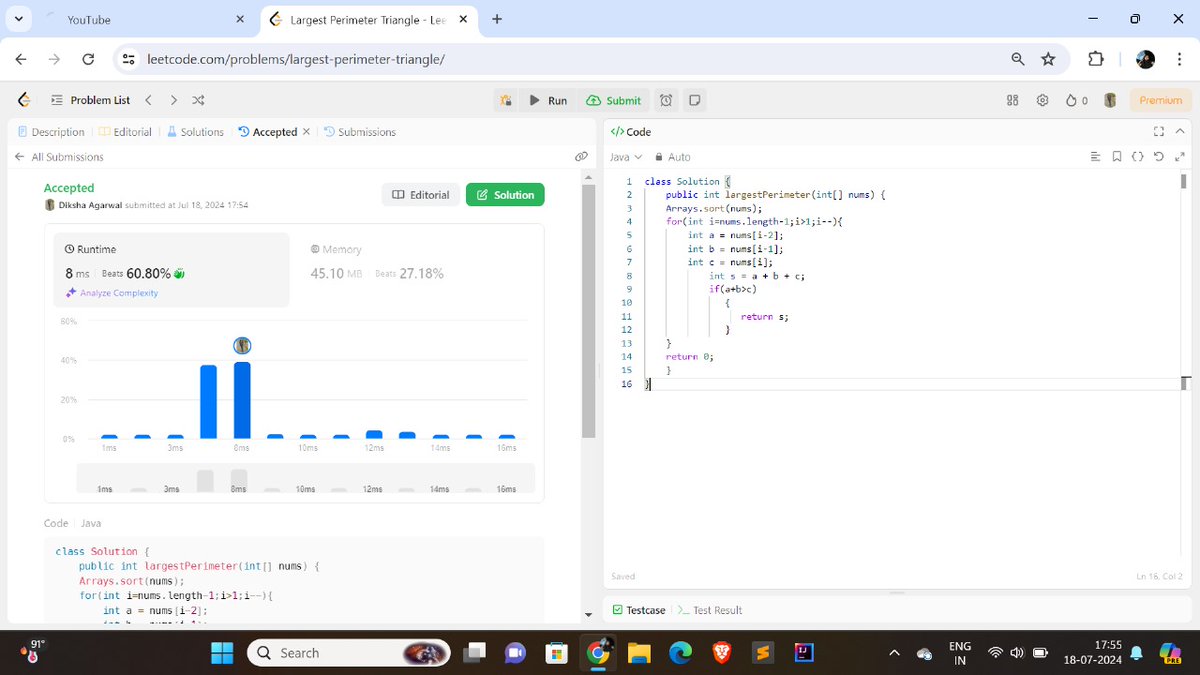Open the Test Result tab
This screenshot has width=1200, height=675.
click(710, 610)
